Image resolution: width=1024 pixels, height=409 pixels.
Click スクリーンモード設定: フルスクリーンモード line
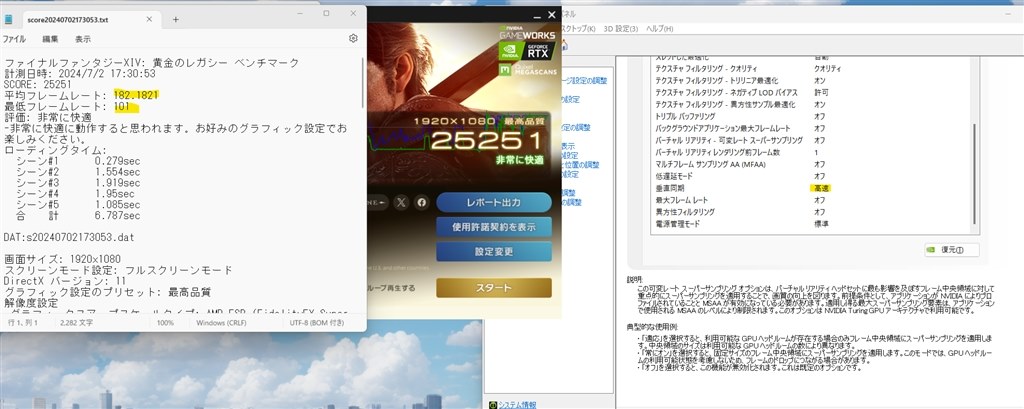[118, 270]
